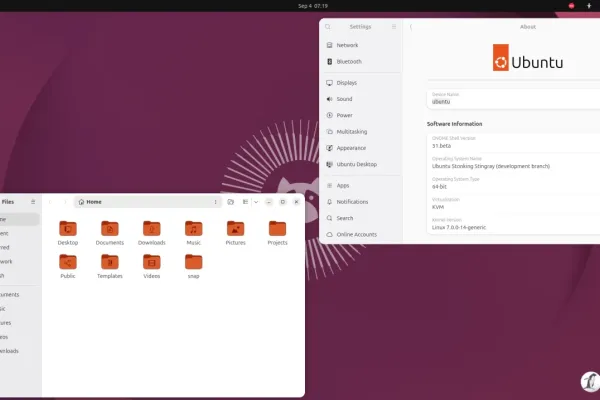Click the search icon in Settings

[328, 27]
